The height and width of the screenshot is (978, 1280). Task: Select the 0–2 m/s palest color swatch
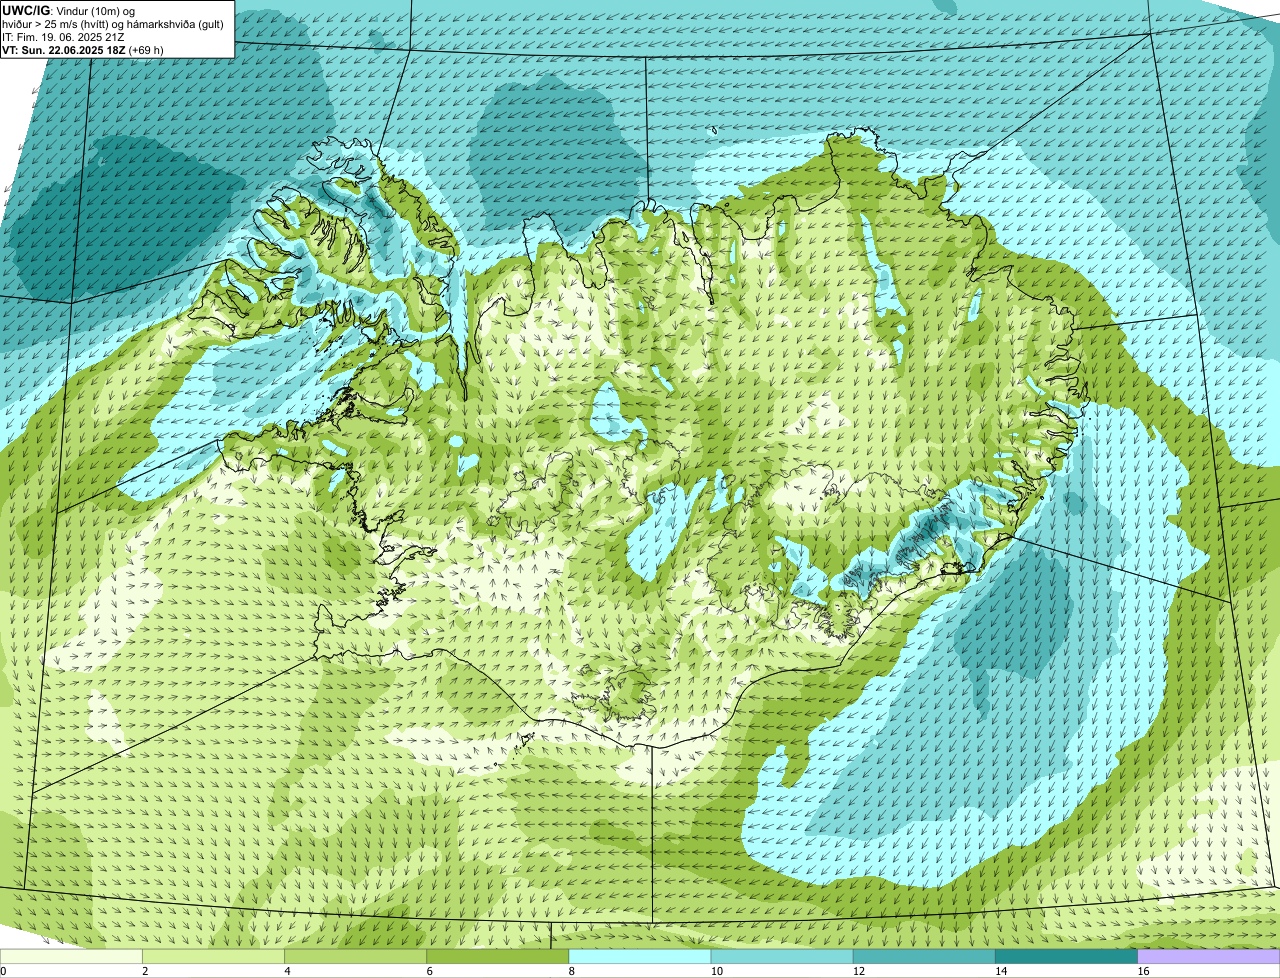click(x=71, y=956)
